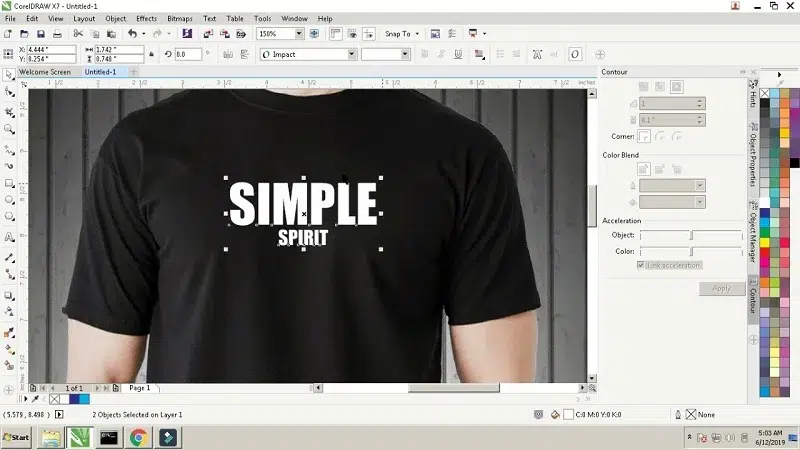This screenshot has width=800, height=450.
Task: Select the Shape tool
Action: [9, 92]
